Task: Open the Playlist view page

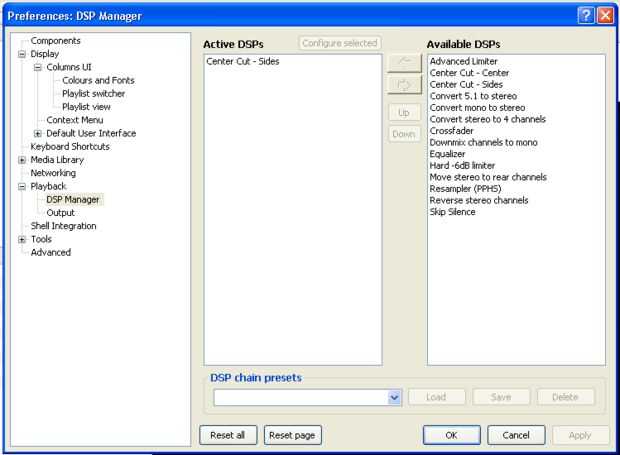Action: point(86,107)
